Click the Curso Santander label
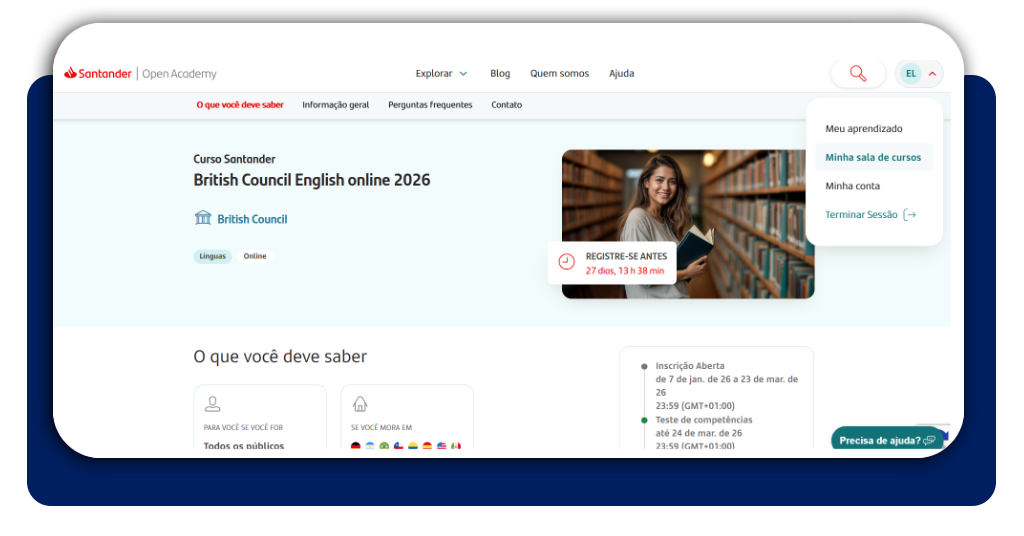The image size is (1024, 536). [x=234, y=159]
